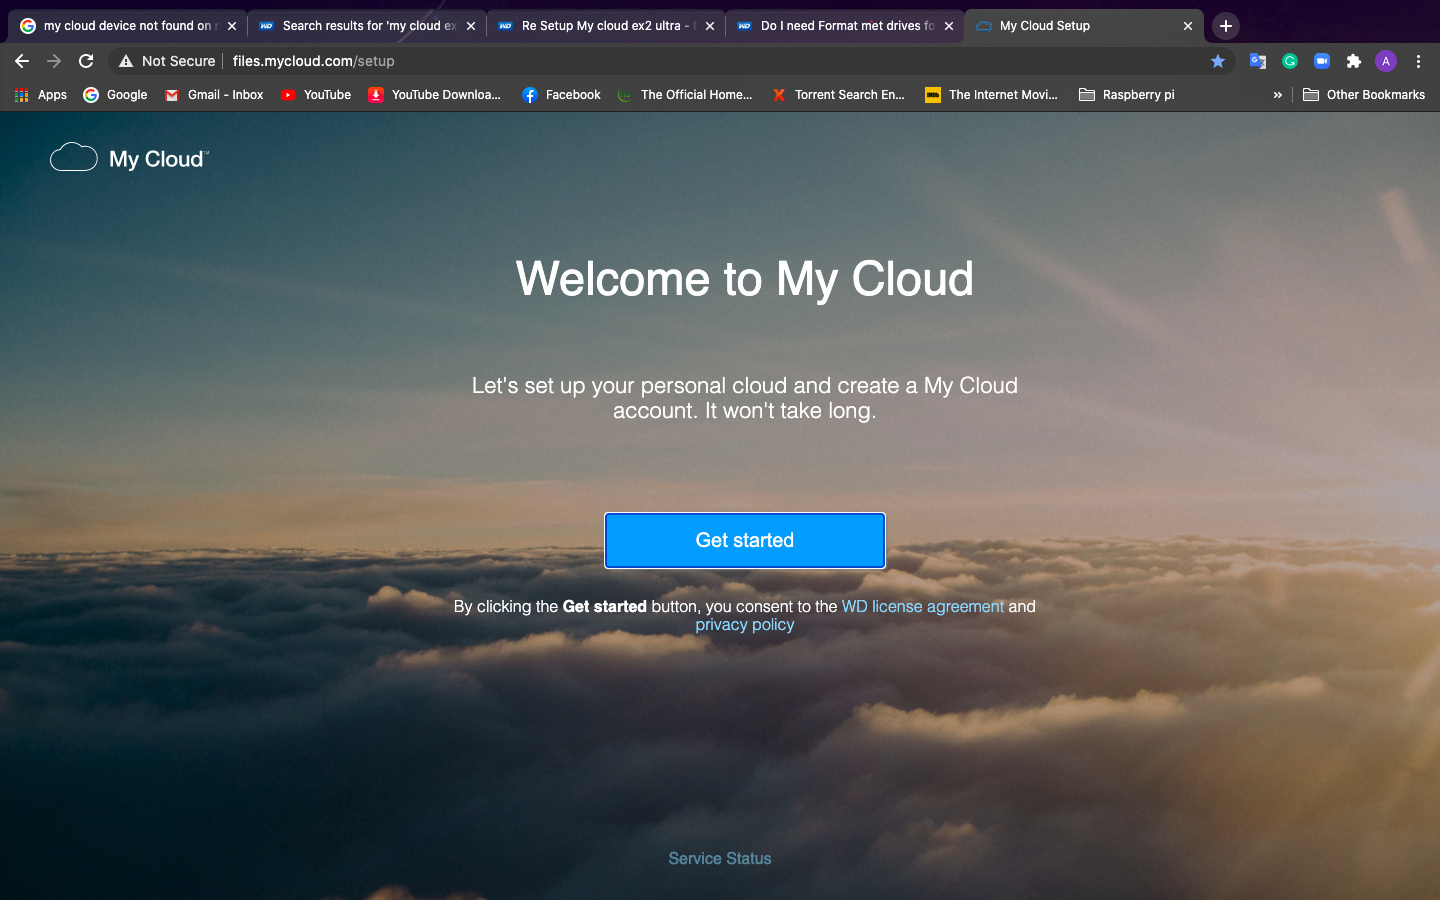Screen dimensions: 1440x900
Task: Open The Internet Movie Database bookmark
Action: (991, 95)
